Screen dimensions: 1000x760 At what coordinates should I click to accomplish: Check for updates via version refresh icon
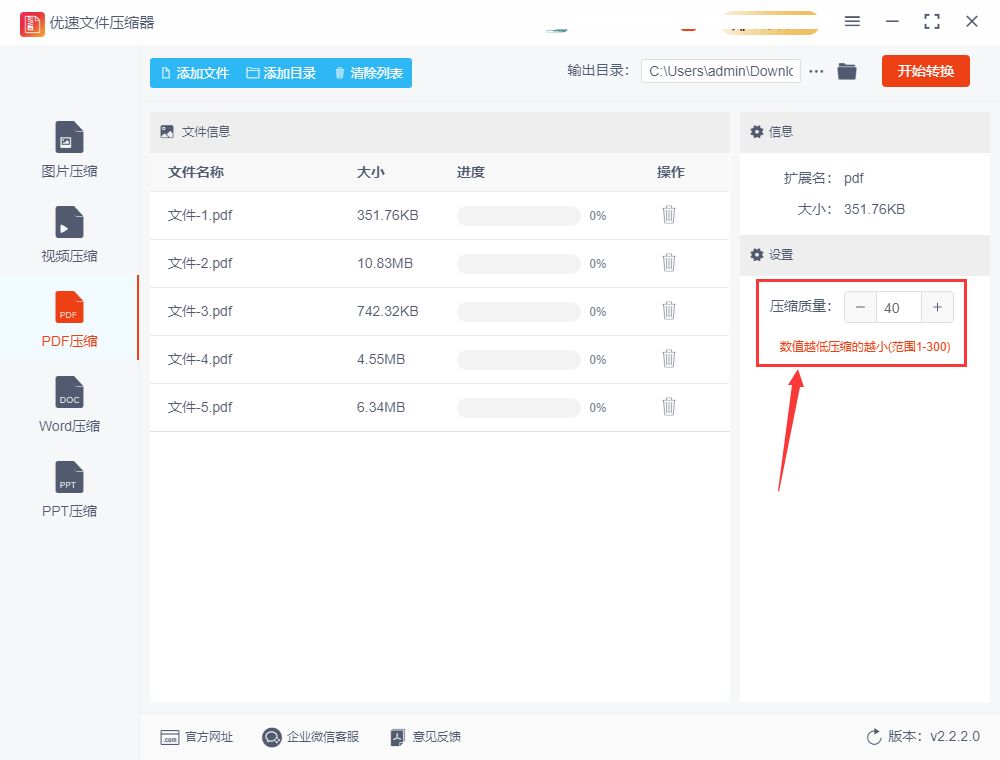point(874,737)
